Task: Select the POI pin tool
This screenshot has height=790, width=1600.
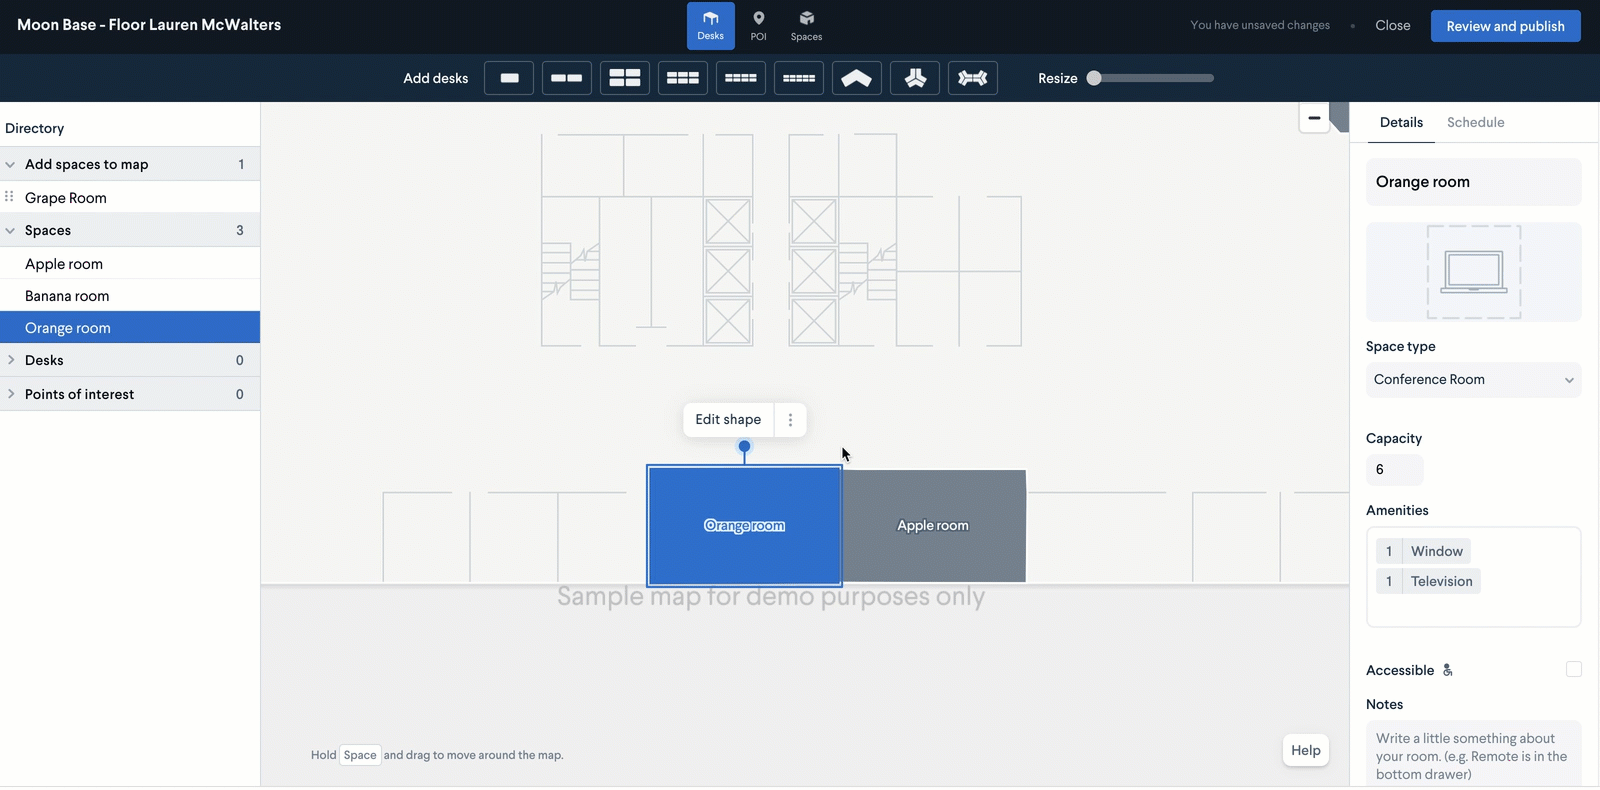Action: tap(759, 26)
